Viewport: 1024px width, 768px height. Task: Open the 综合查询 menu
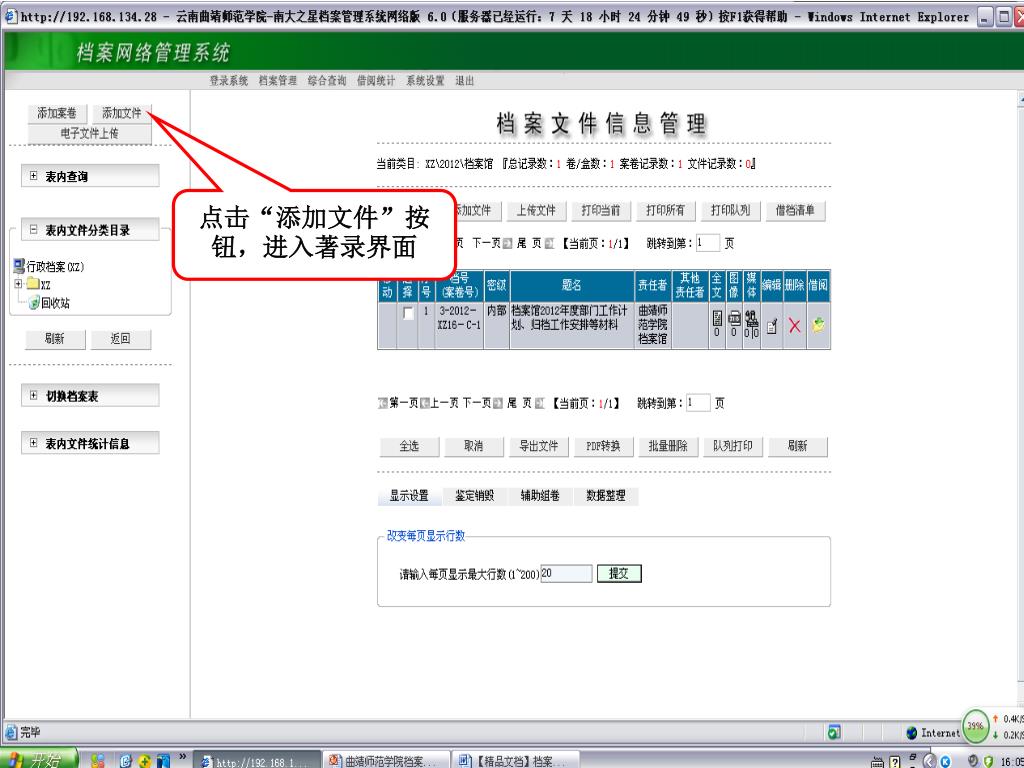(327, 80)
